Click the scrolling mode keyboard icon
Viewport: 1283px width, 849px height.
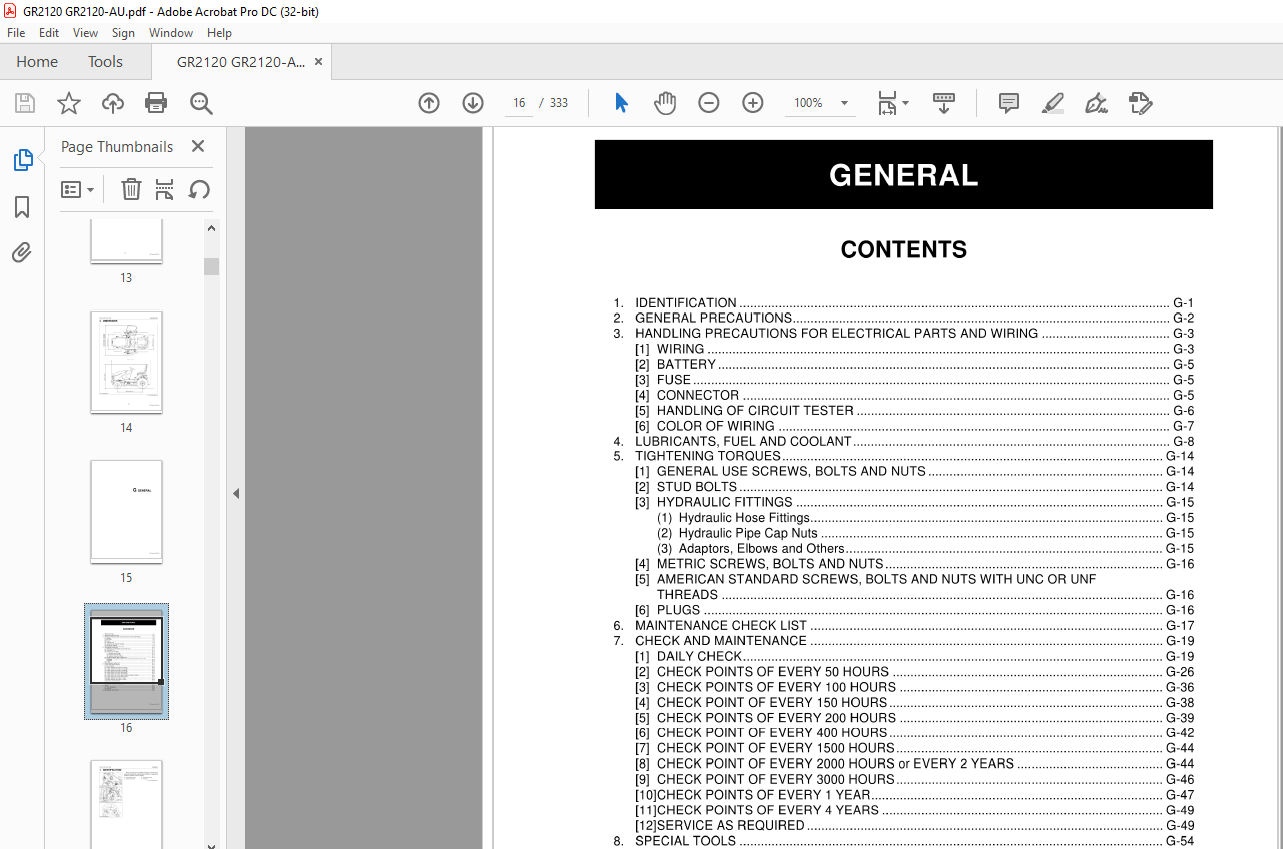coord(944,103)
